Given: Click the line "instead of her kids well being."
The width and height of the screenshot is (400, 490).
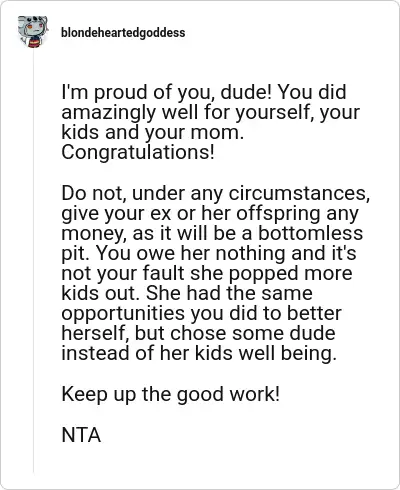Looking at the screenshot, I should (x=199, y=353).
